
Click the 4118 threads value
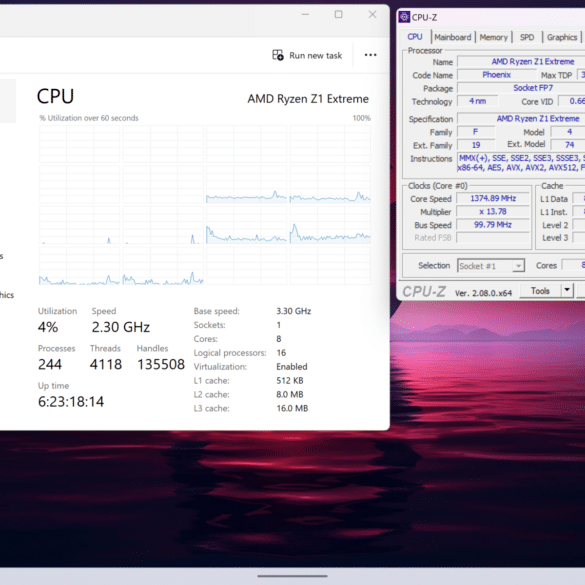tap(106, 365)
